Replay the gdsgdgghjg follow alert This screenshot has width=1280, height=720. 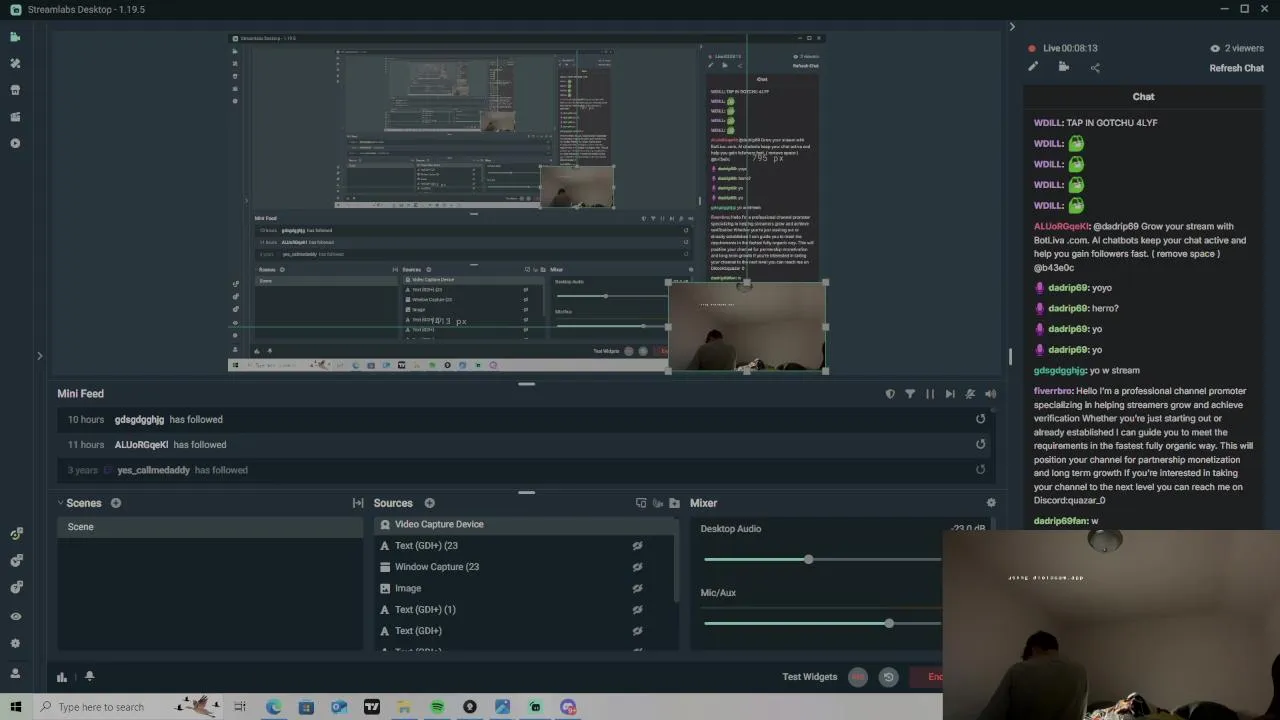click(x=980, y=419)
